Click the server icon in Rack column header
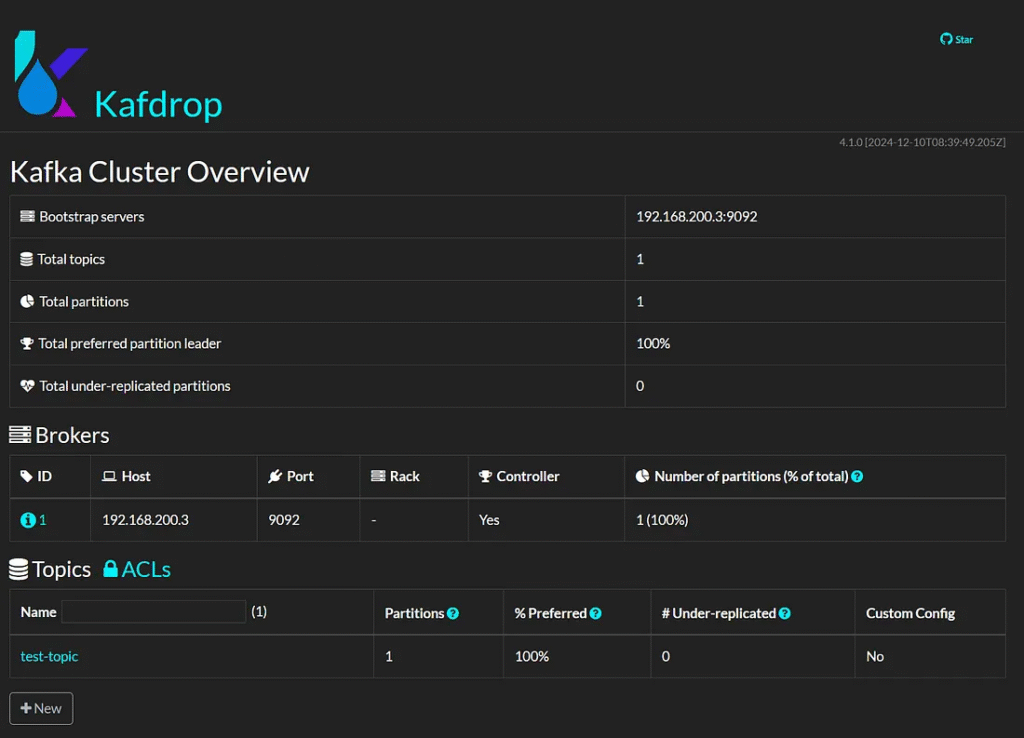Image resolution: width=1024 pixels, height=738 pixels. pos(378,476)
